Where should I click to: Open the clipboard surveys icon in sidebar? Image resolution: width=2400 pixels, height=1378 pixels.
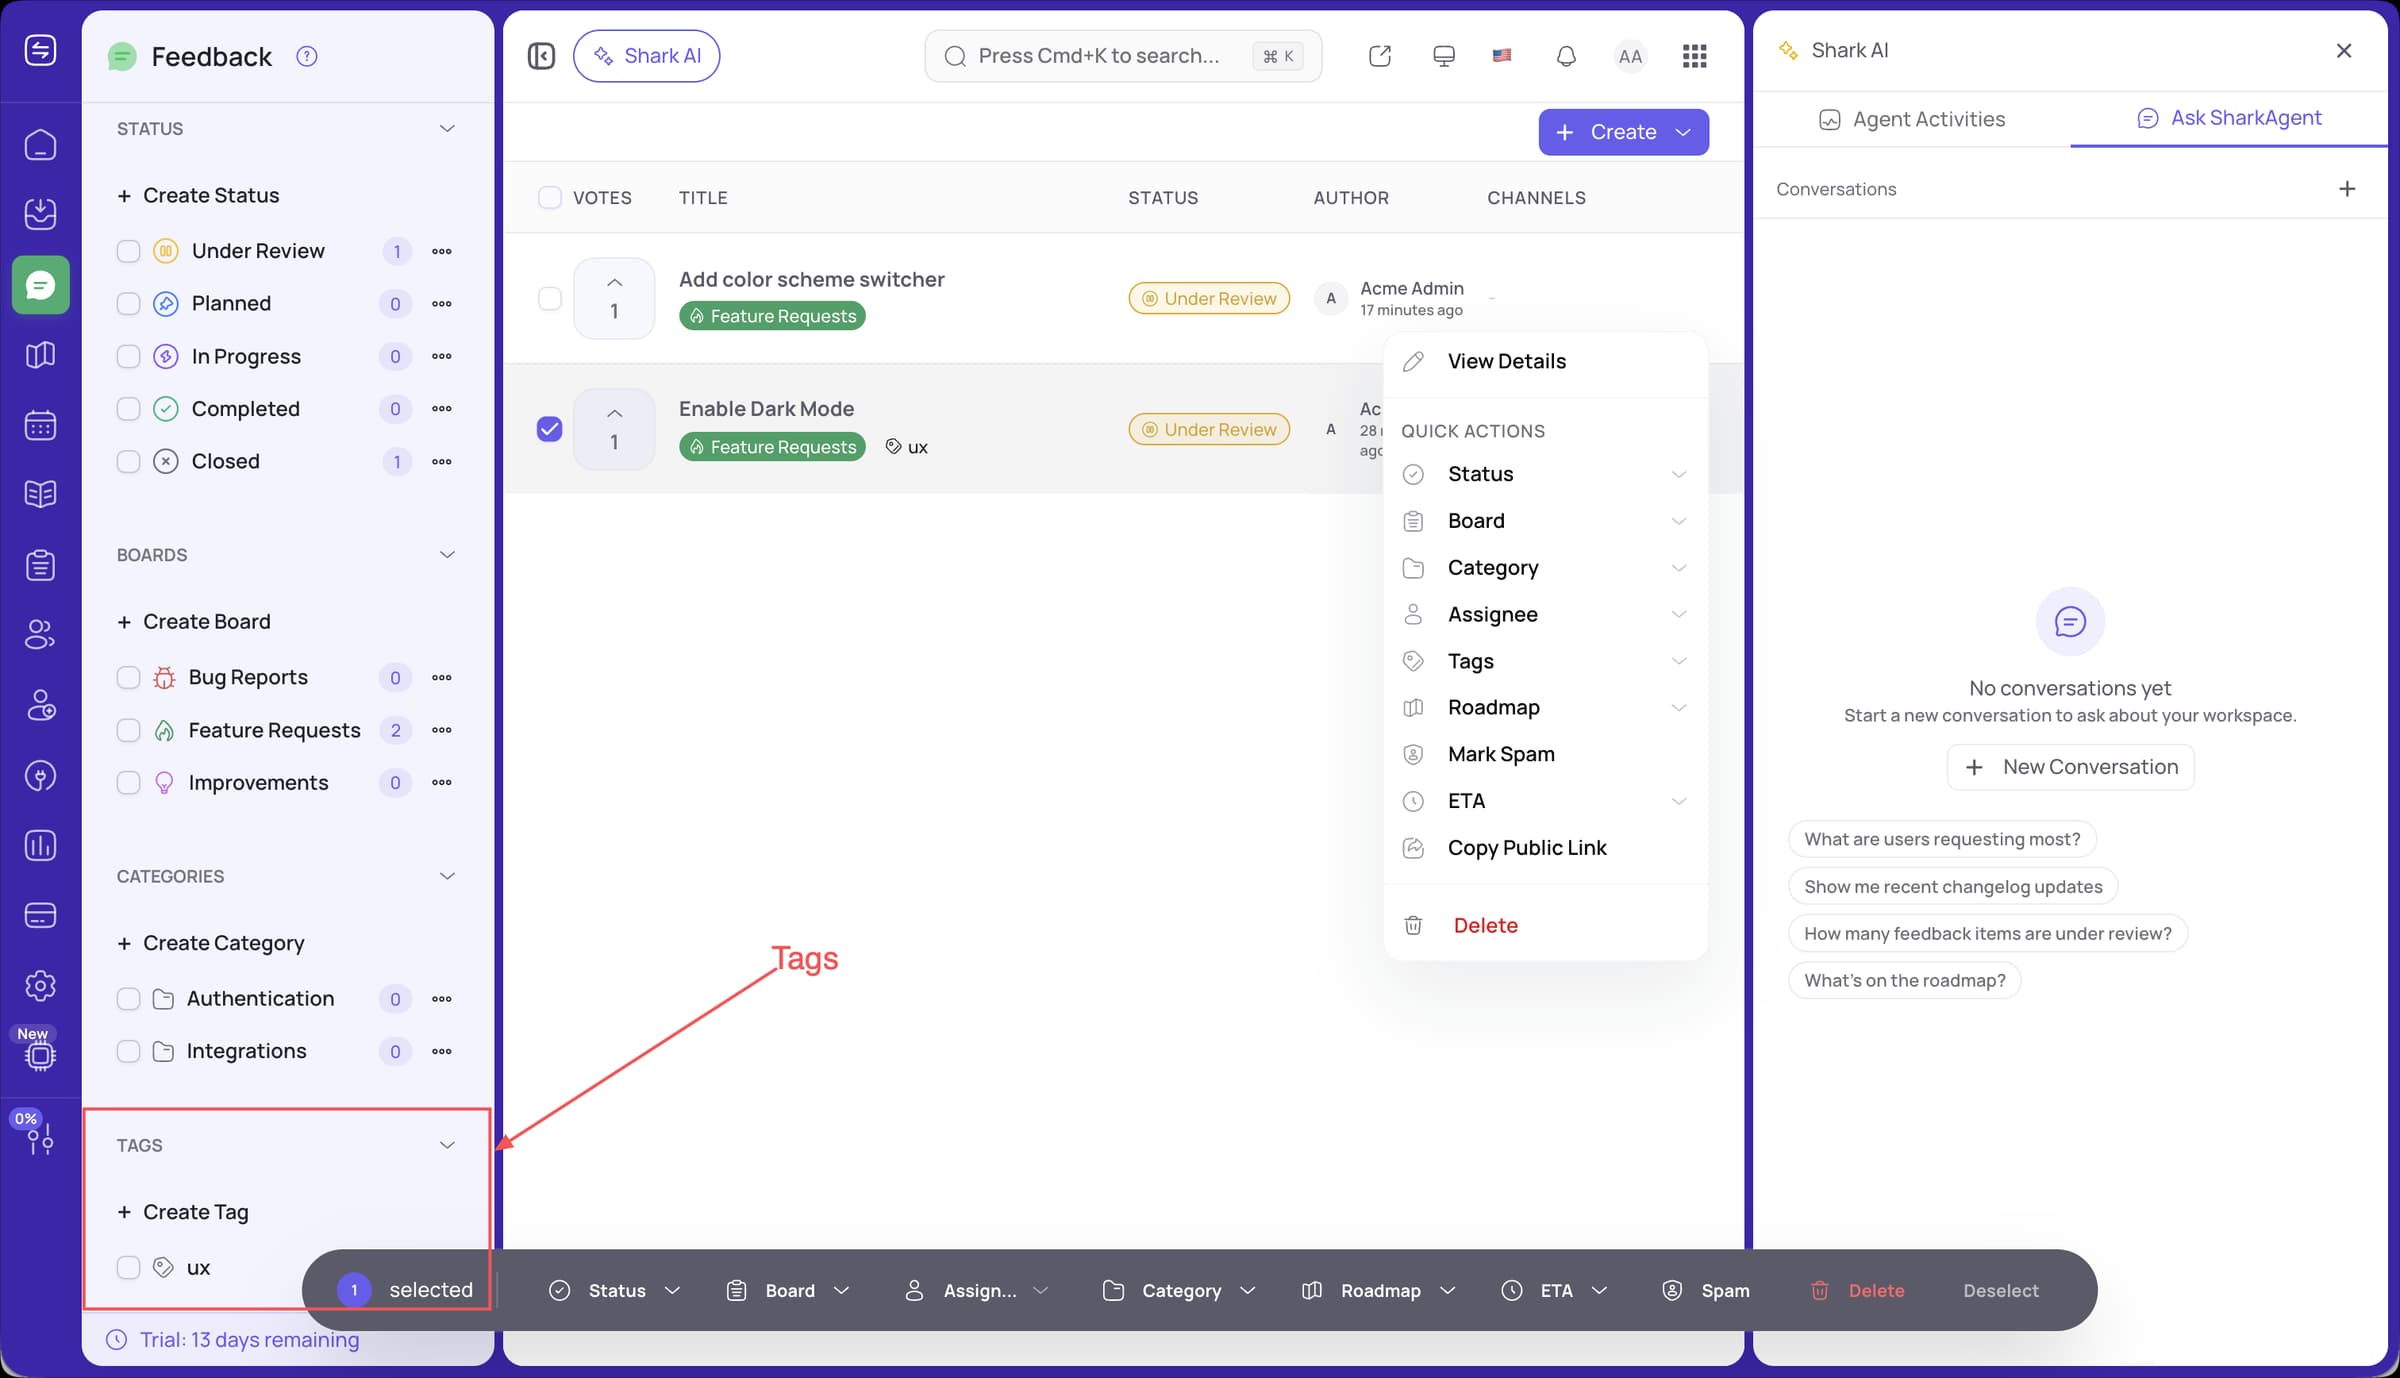point(40,565)
